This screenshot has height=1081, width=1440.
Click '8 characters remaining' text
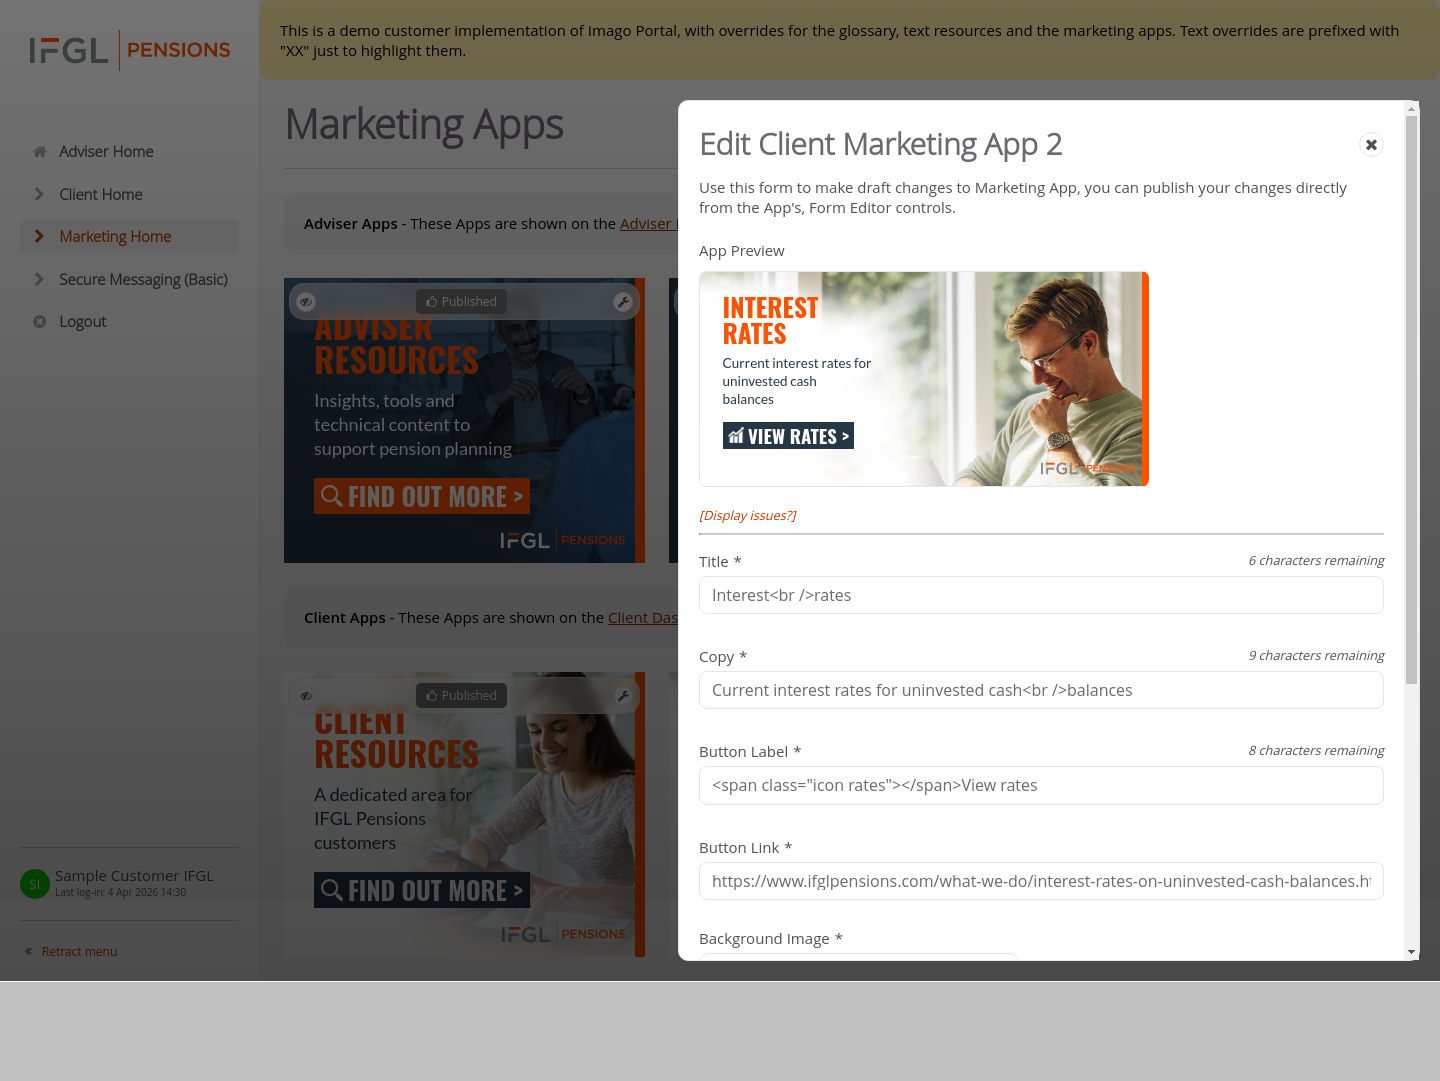pos(1316,751)
